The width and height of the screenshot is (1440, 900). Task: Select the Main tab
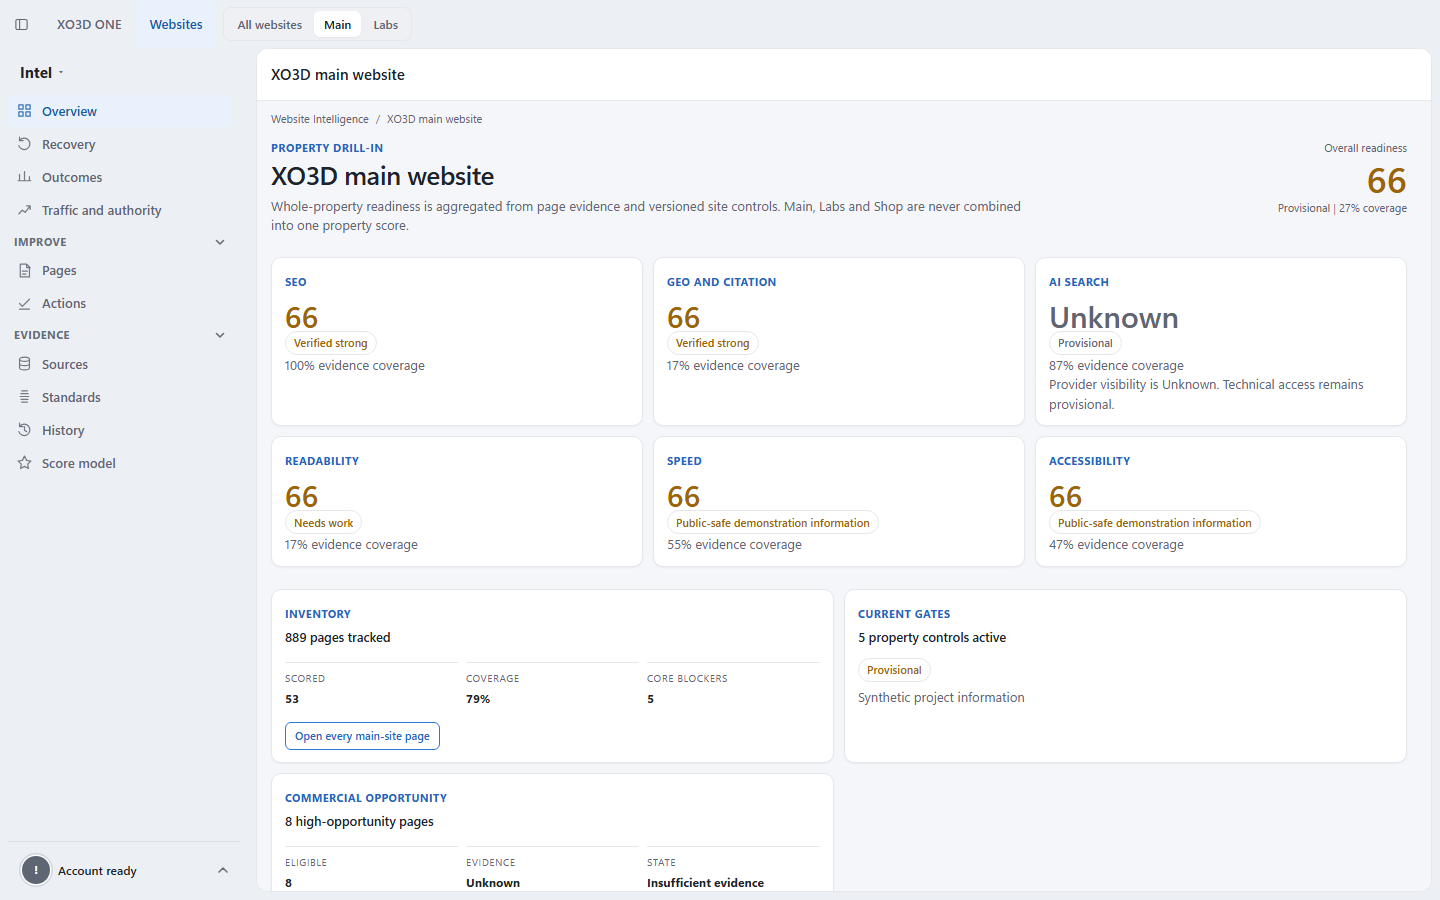(x=338, y=25)
